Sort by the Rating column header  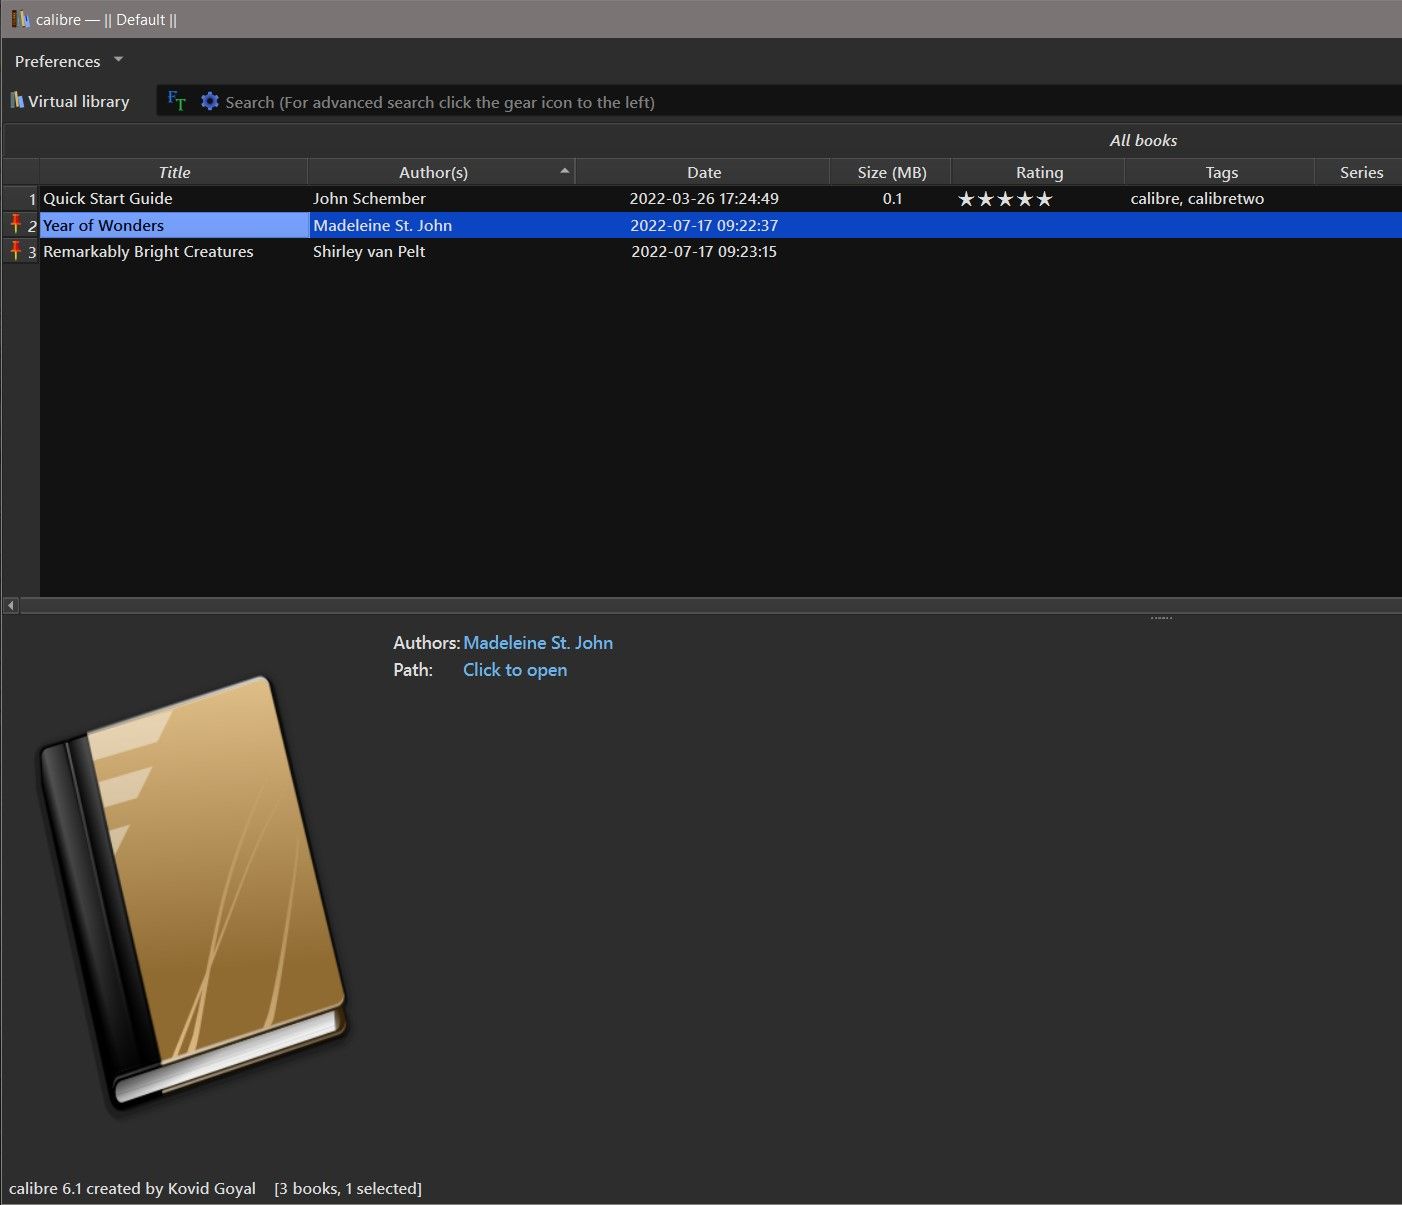coord(1039,172)
